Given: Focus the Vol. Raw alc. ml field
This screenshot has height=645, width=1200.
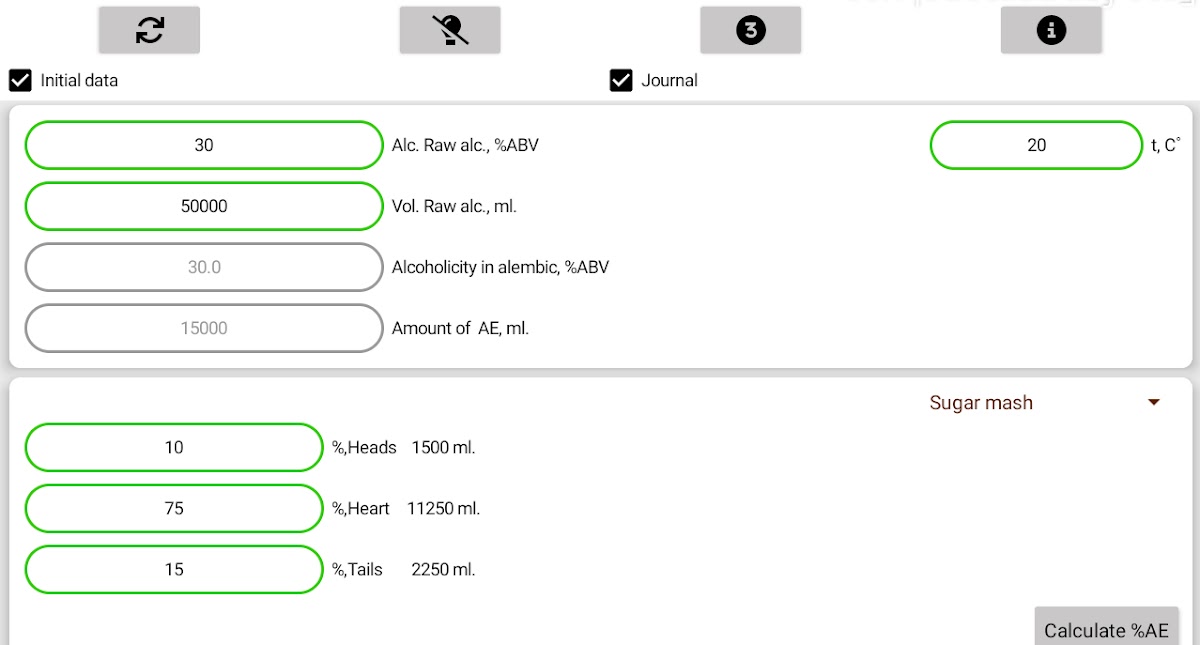Looking at the screenshot, I should [x=204, y=206].
